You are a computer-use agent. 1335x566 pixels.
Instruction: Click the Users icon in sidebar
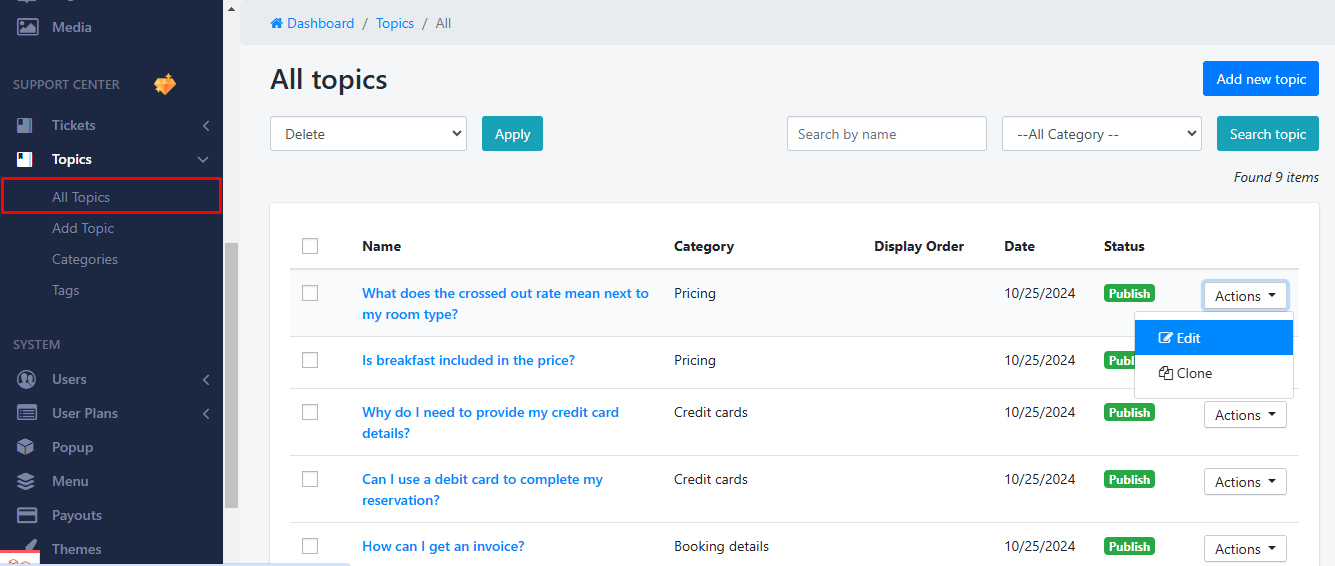click(x=27, y=379)
